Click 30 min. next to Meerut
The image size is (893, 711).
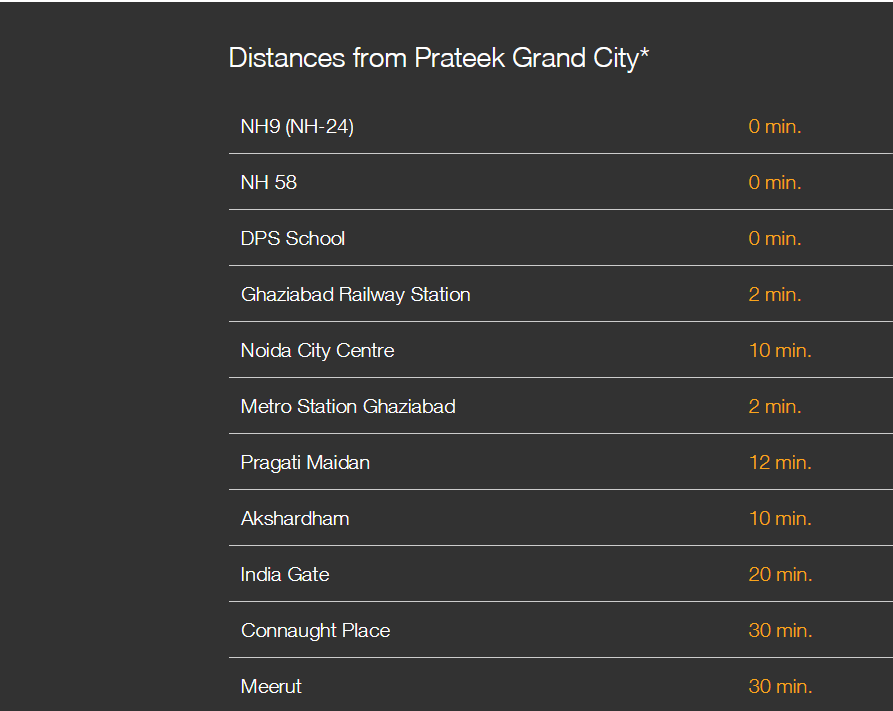pos(780,687)
